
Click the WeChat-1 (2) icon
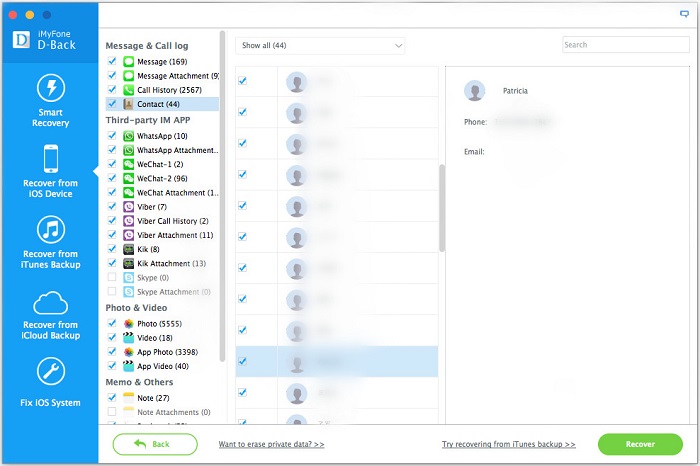[x=129, y=164]
